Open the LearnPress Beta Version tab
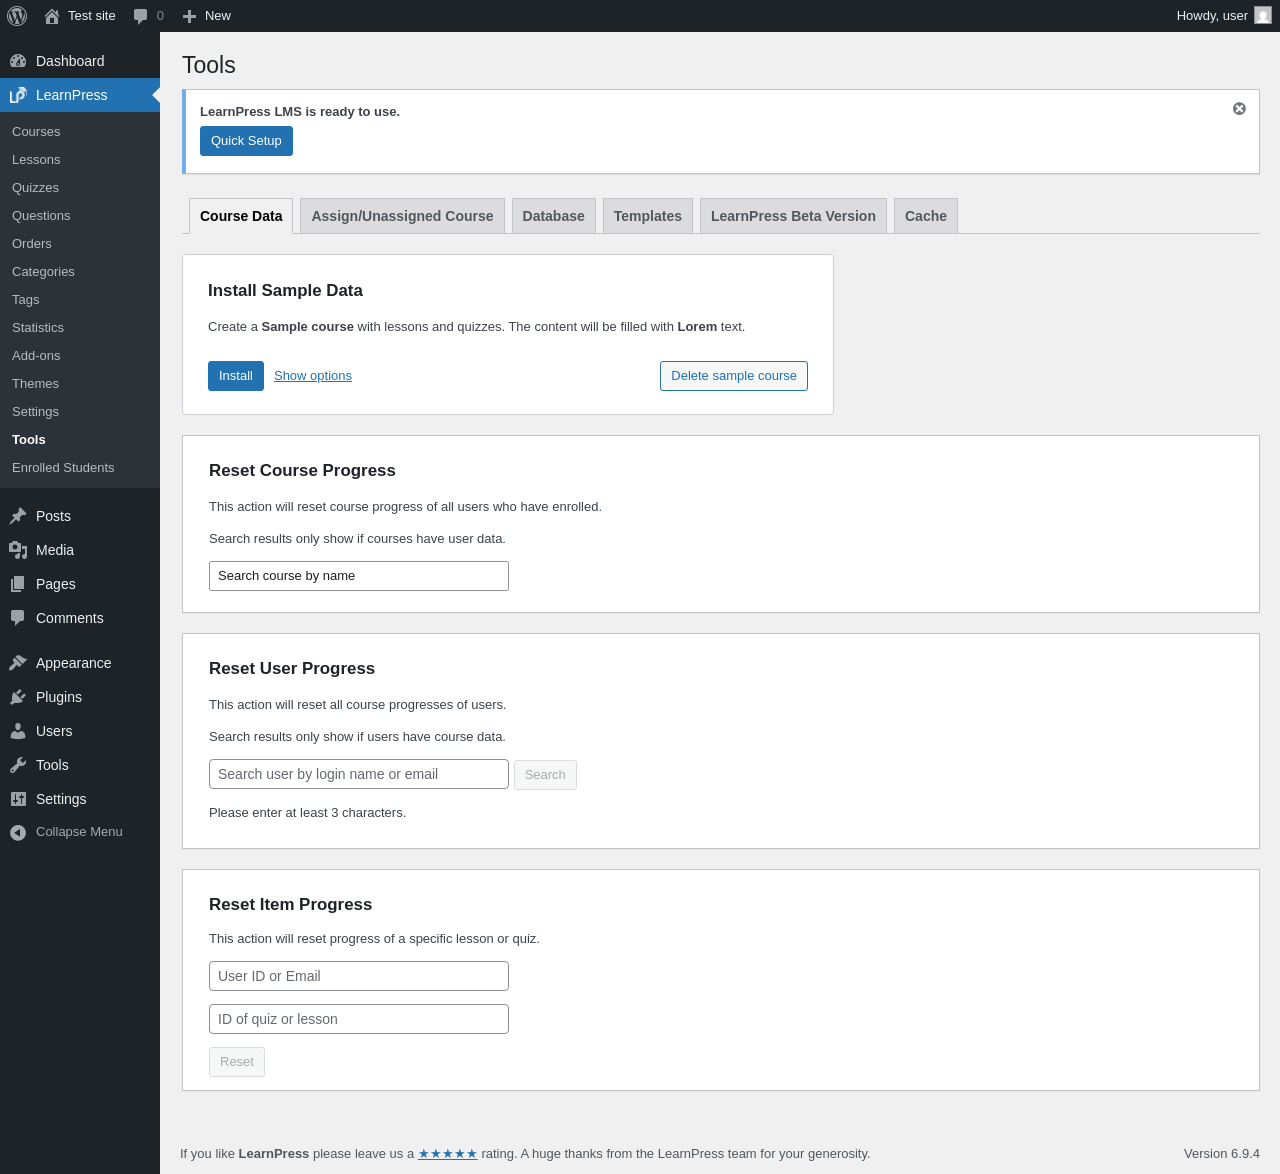This screenshot has width=1280, height=1174. click(x=793, y=216)
